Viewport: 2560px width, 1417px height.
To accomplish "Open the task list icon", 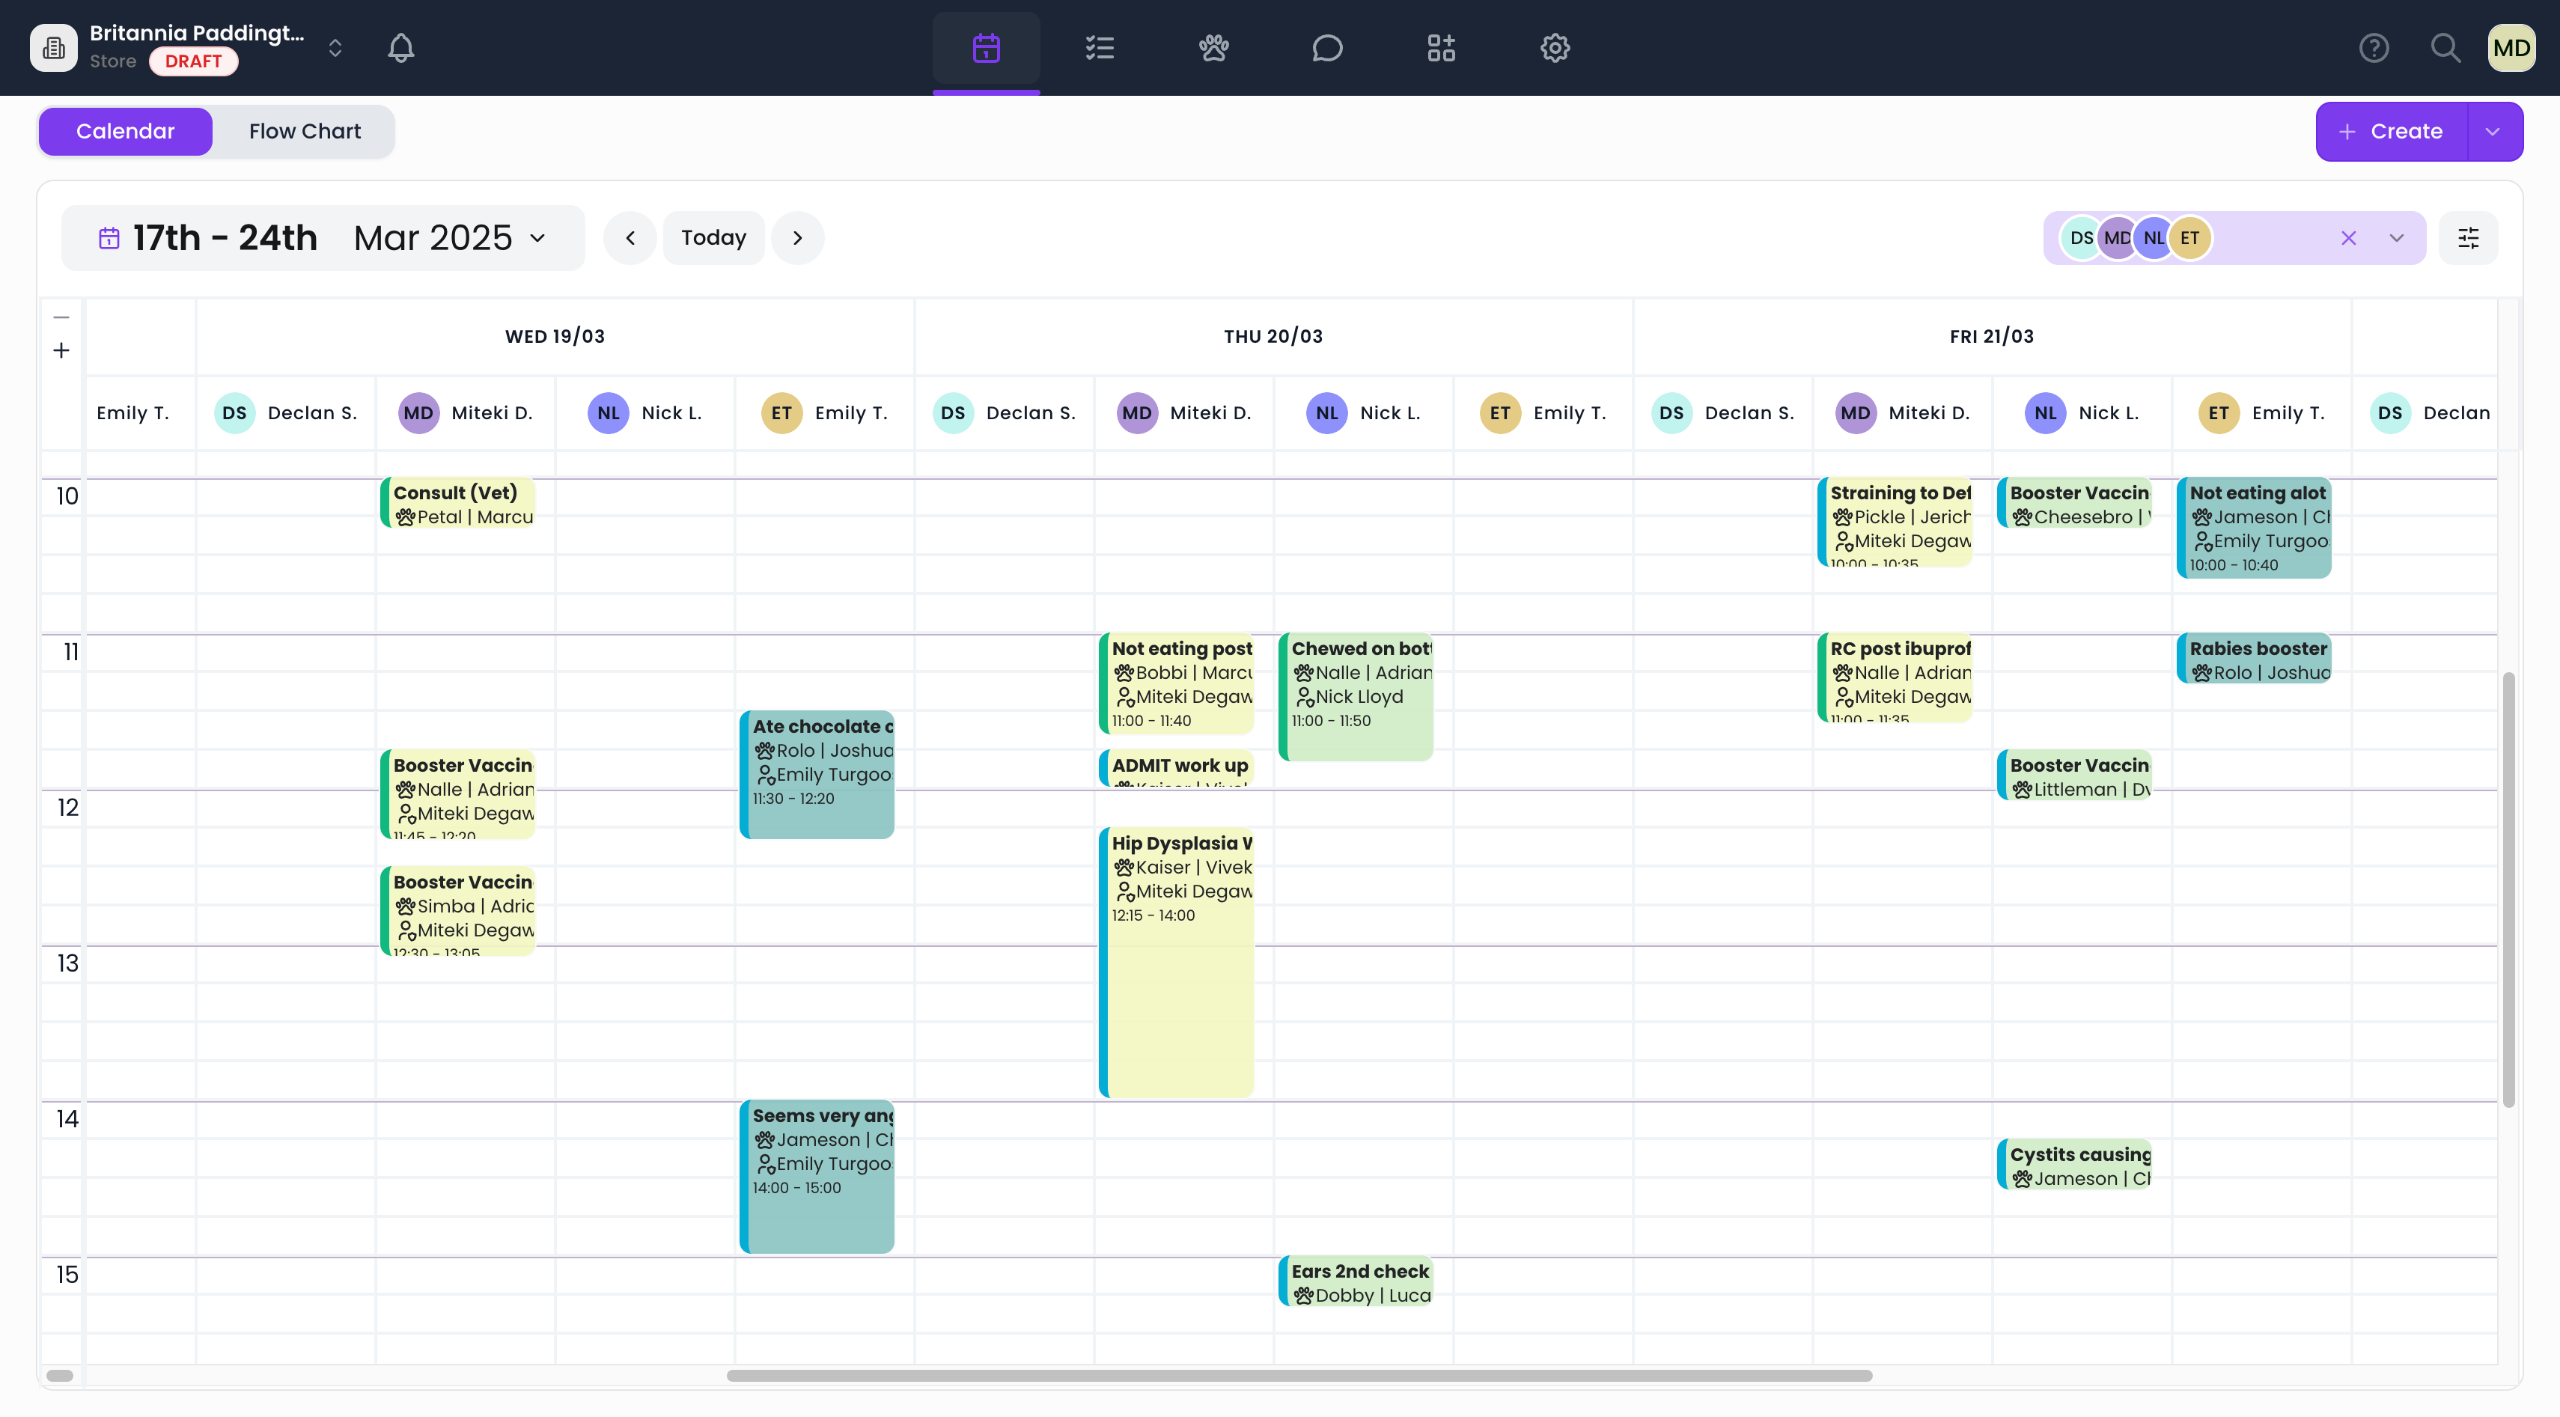I will [x=1100, y=48].
